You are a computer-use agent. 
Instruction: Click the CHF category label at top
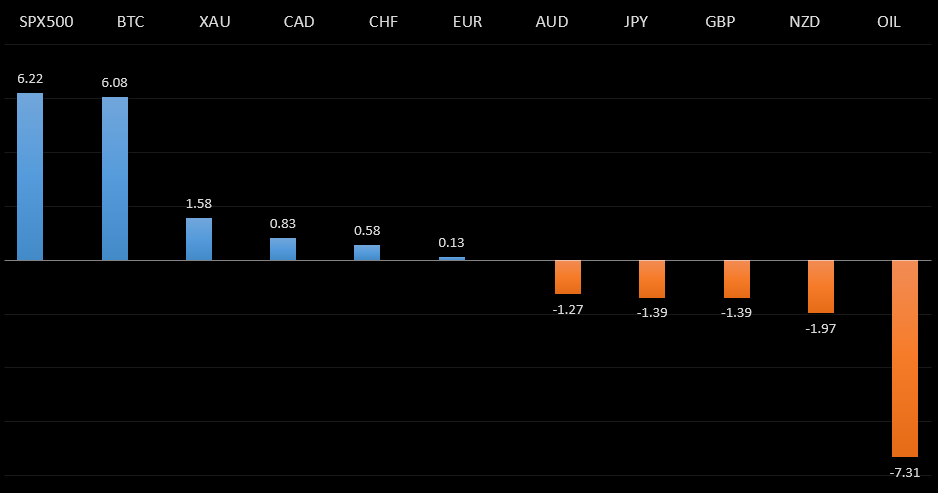click(x=383, y=21)
